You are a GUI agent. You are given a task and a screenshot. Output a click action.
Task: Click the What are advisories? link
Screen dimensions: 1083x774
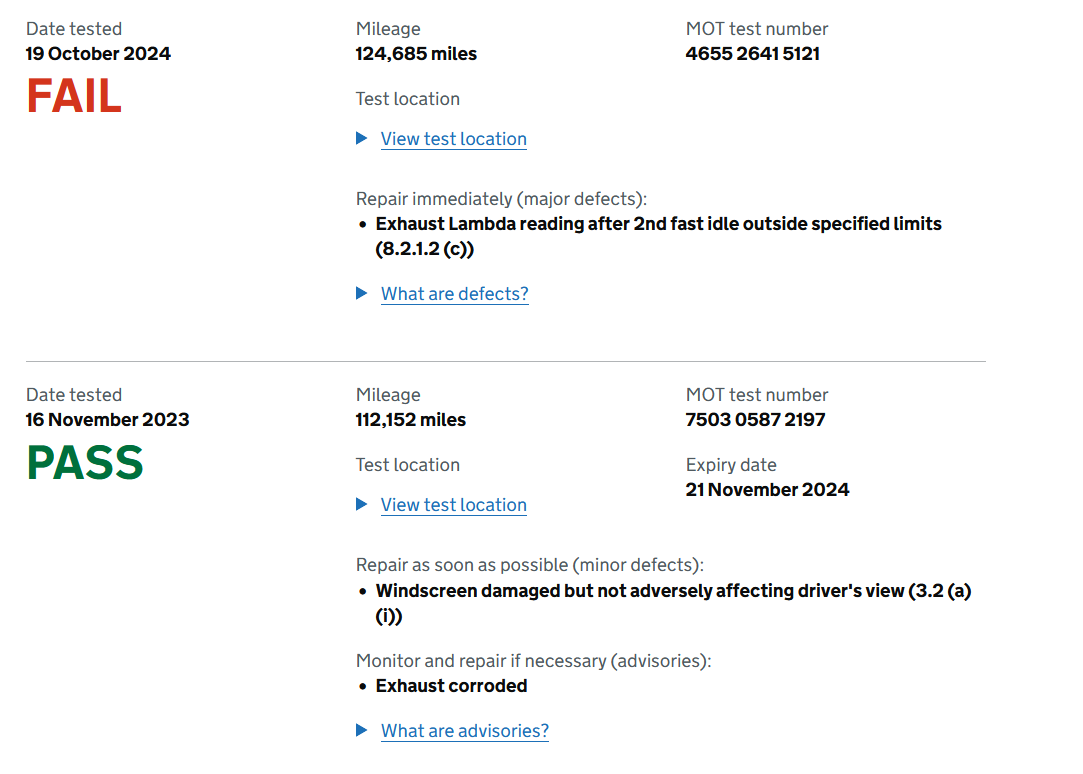[x=464, y=731]
